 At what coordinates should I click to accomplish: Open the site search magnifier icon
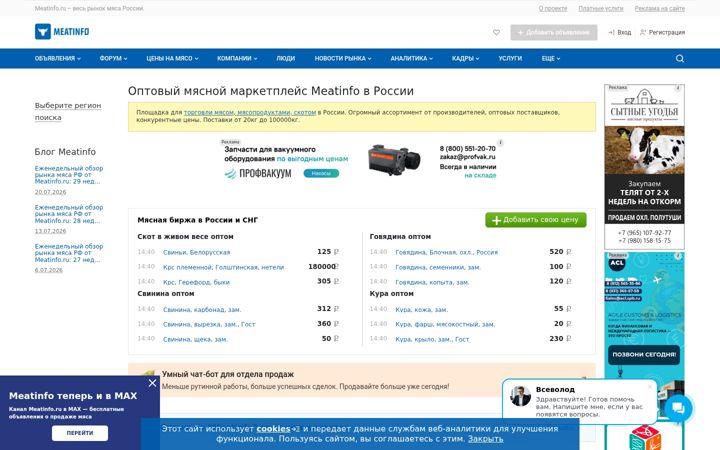(680, 58)
